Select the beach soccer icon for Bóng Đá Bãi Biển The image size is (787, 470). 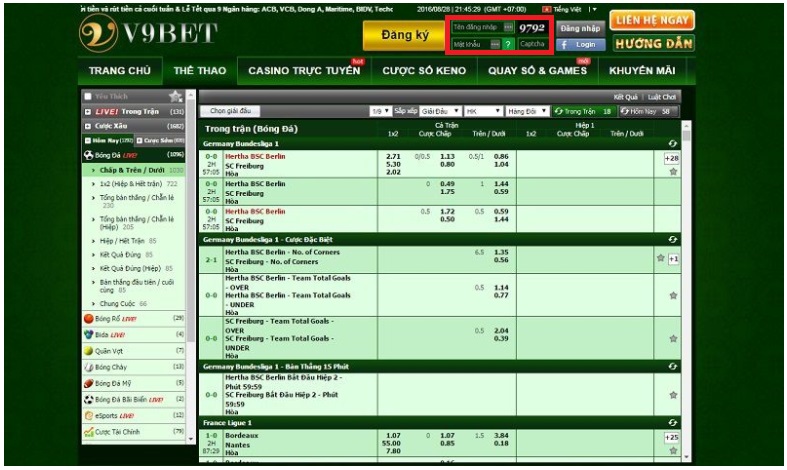click(x=89, y=400)
